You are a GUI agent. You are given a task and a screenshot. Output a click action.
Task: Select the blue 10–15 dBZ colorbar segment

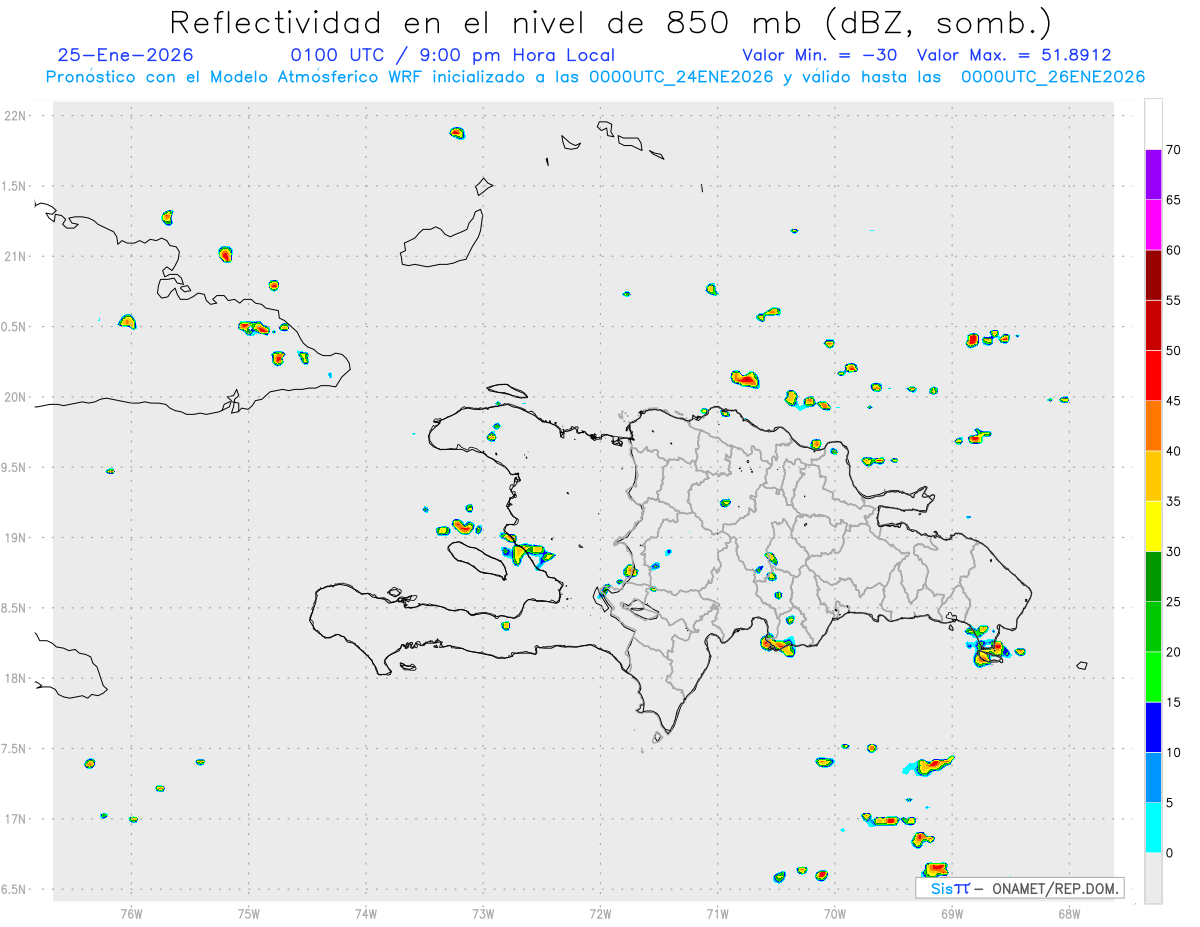[1153, 727]
